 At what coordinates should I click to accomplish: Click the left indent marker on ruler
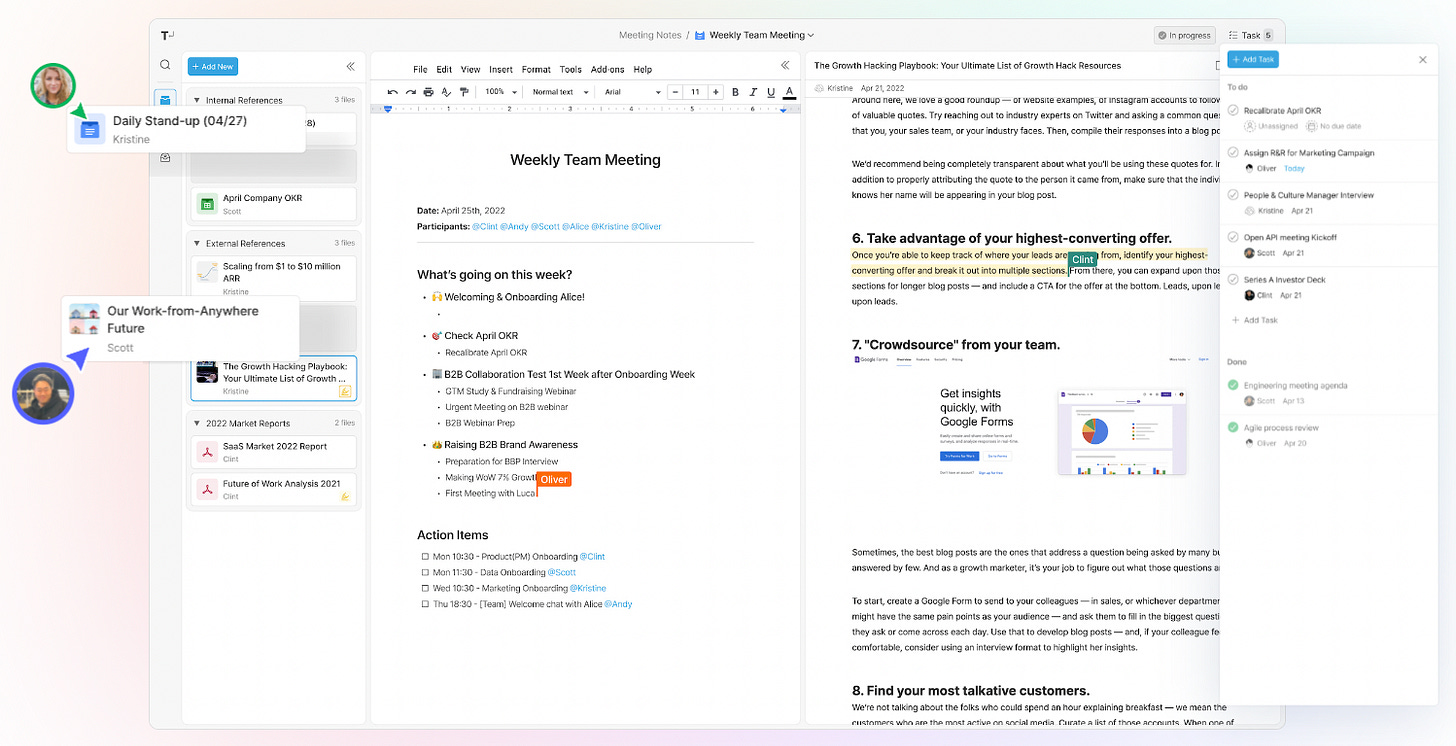387,108
